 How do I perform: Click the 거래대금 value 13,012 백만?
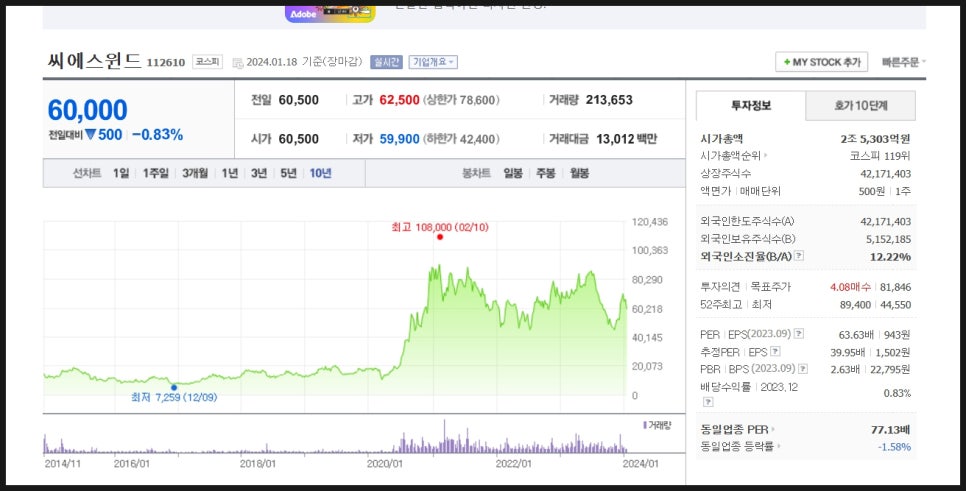tap(627, 139)
